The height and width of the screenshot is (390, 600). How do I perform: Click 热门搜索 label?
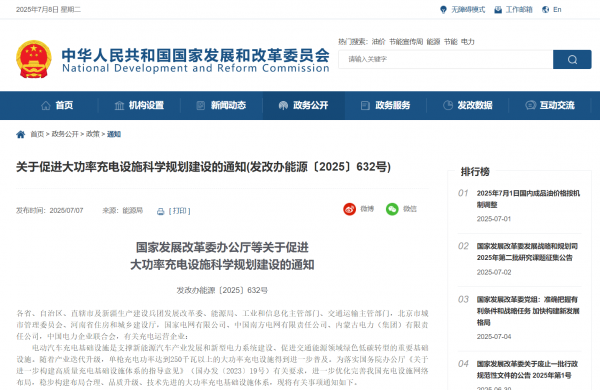point(353,41)
